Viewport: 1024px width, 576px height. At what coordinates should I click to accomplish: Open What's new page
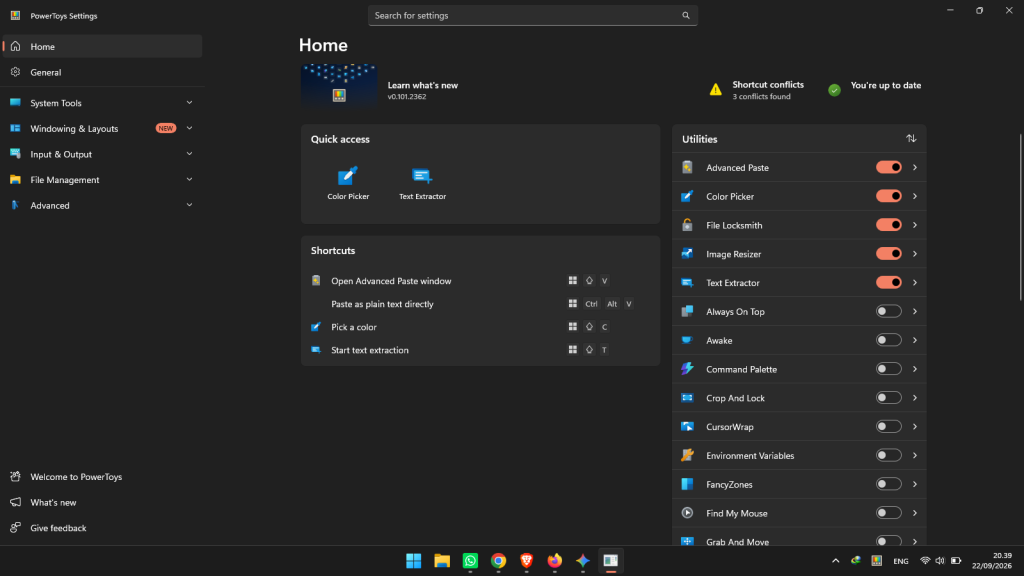(x=102, y=502)
